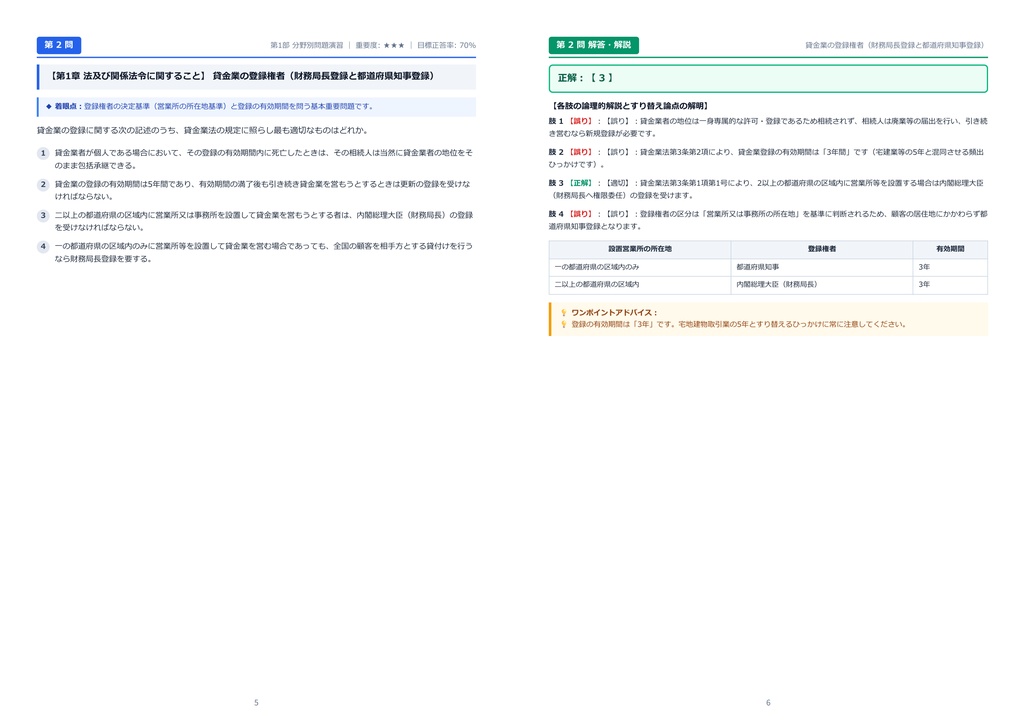The height and width of the screenshot is (724, 1024).
Task: Select answer choice number 4 circle
Action: (43, 246)
